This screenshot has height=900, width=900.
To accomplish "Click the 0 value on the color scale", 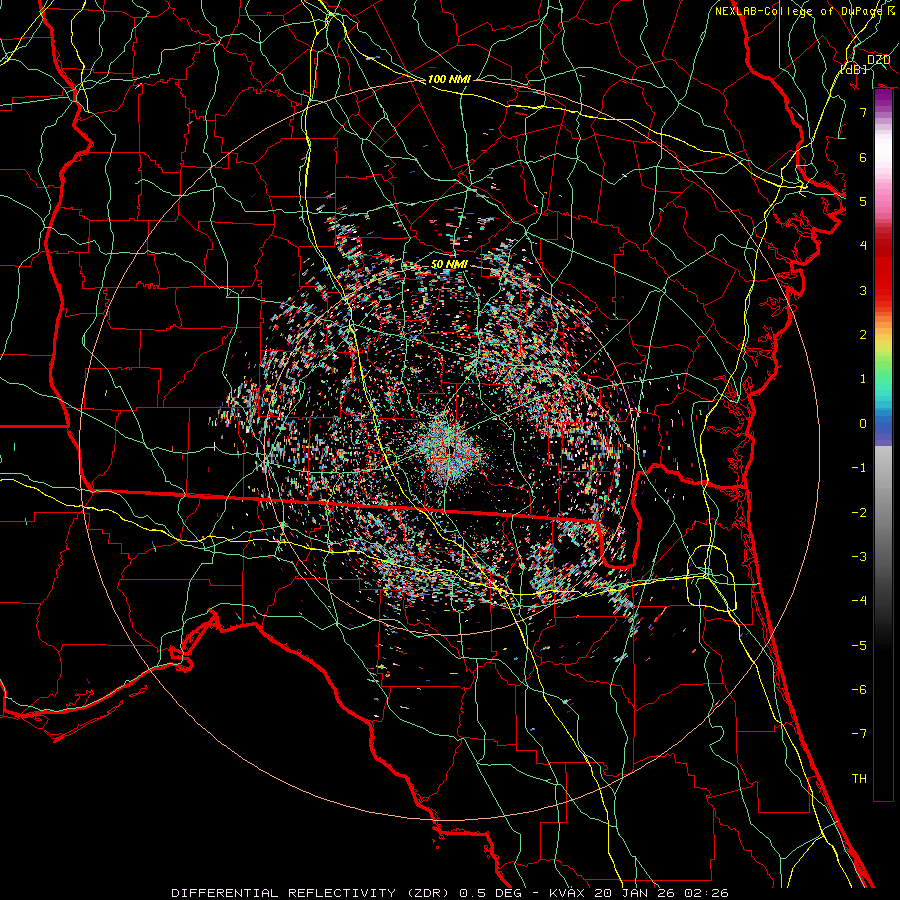I will pyautogui.click(x=863, y=424).
